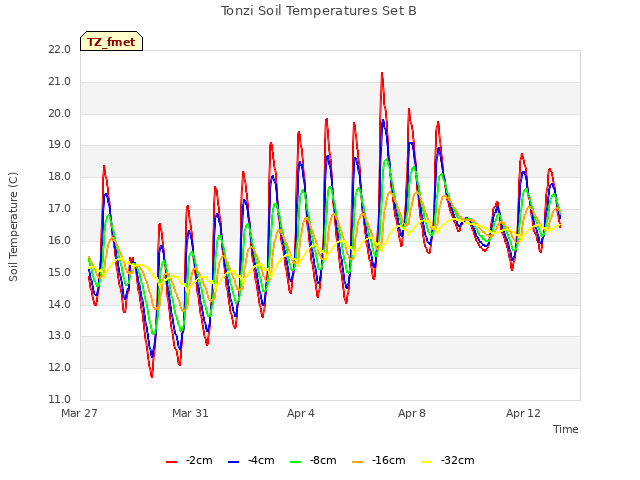
Task: Select the -16cm legend label
Action: pos(389,460)
